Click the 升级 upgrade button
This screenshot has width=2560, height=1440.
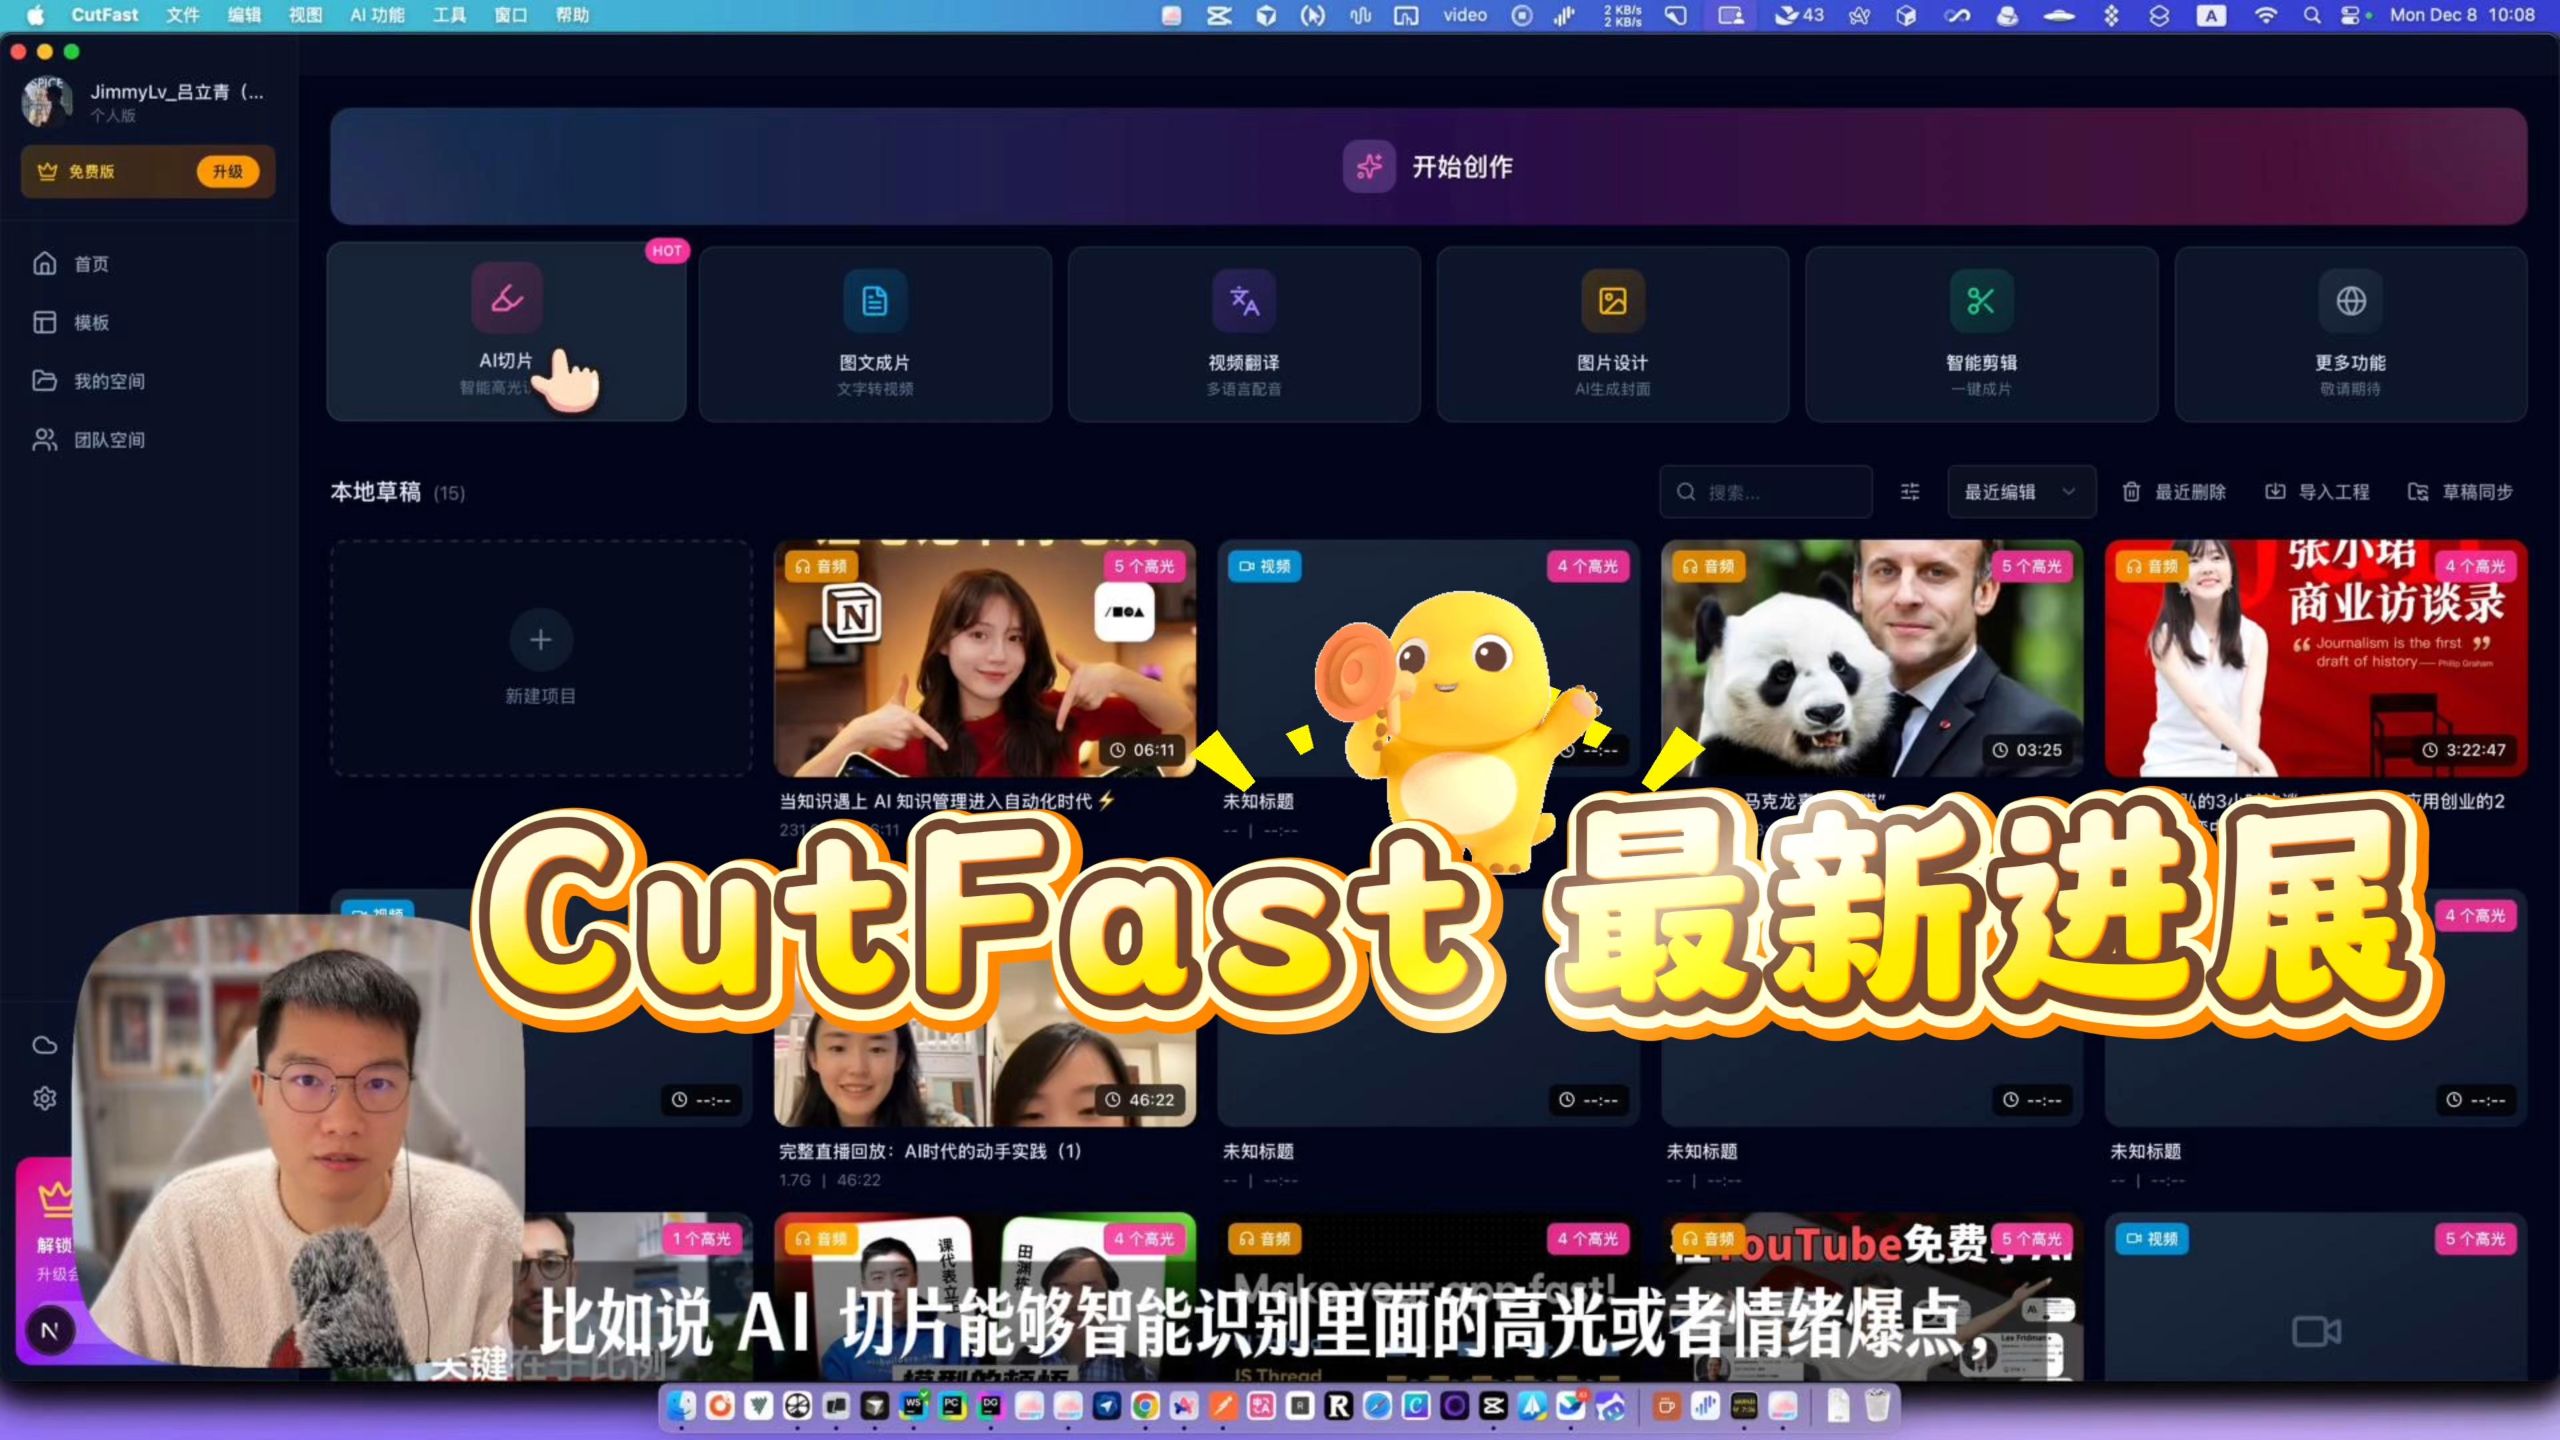(227, 171)
